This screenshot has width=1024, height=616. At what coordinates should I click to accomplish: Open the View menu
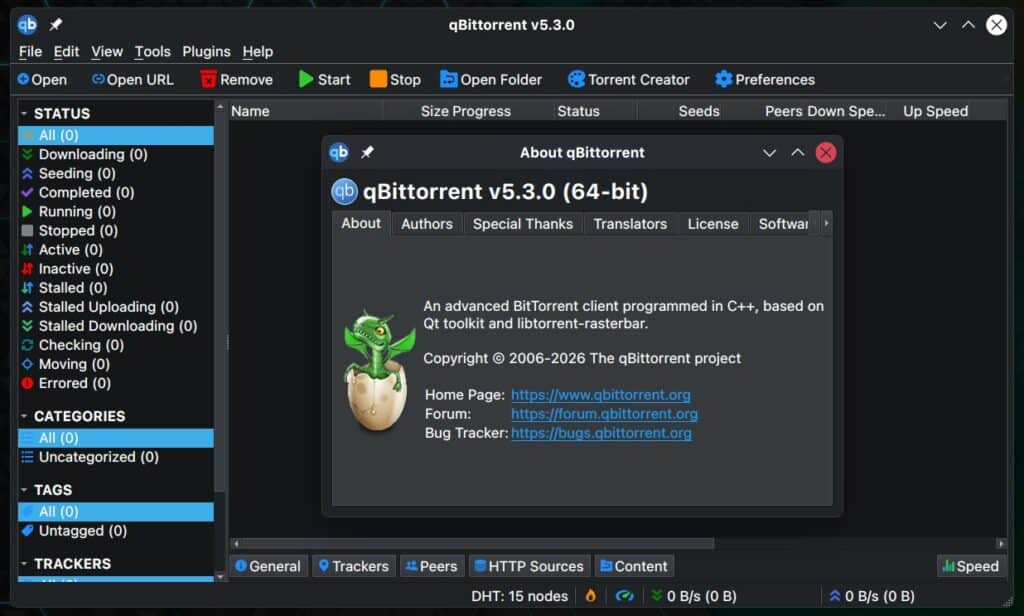coord(106,52)
